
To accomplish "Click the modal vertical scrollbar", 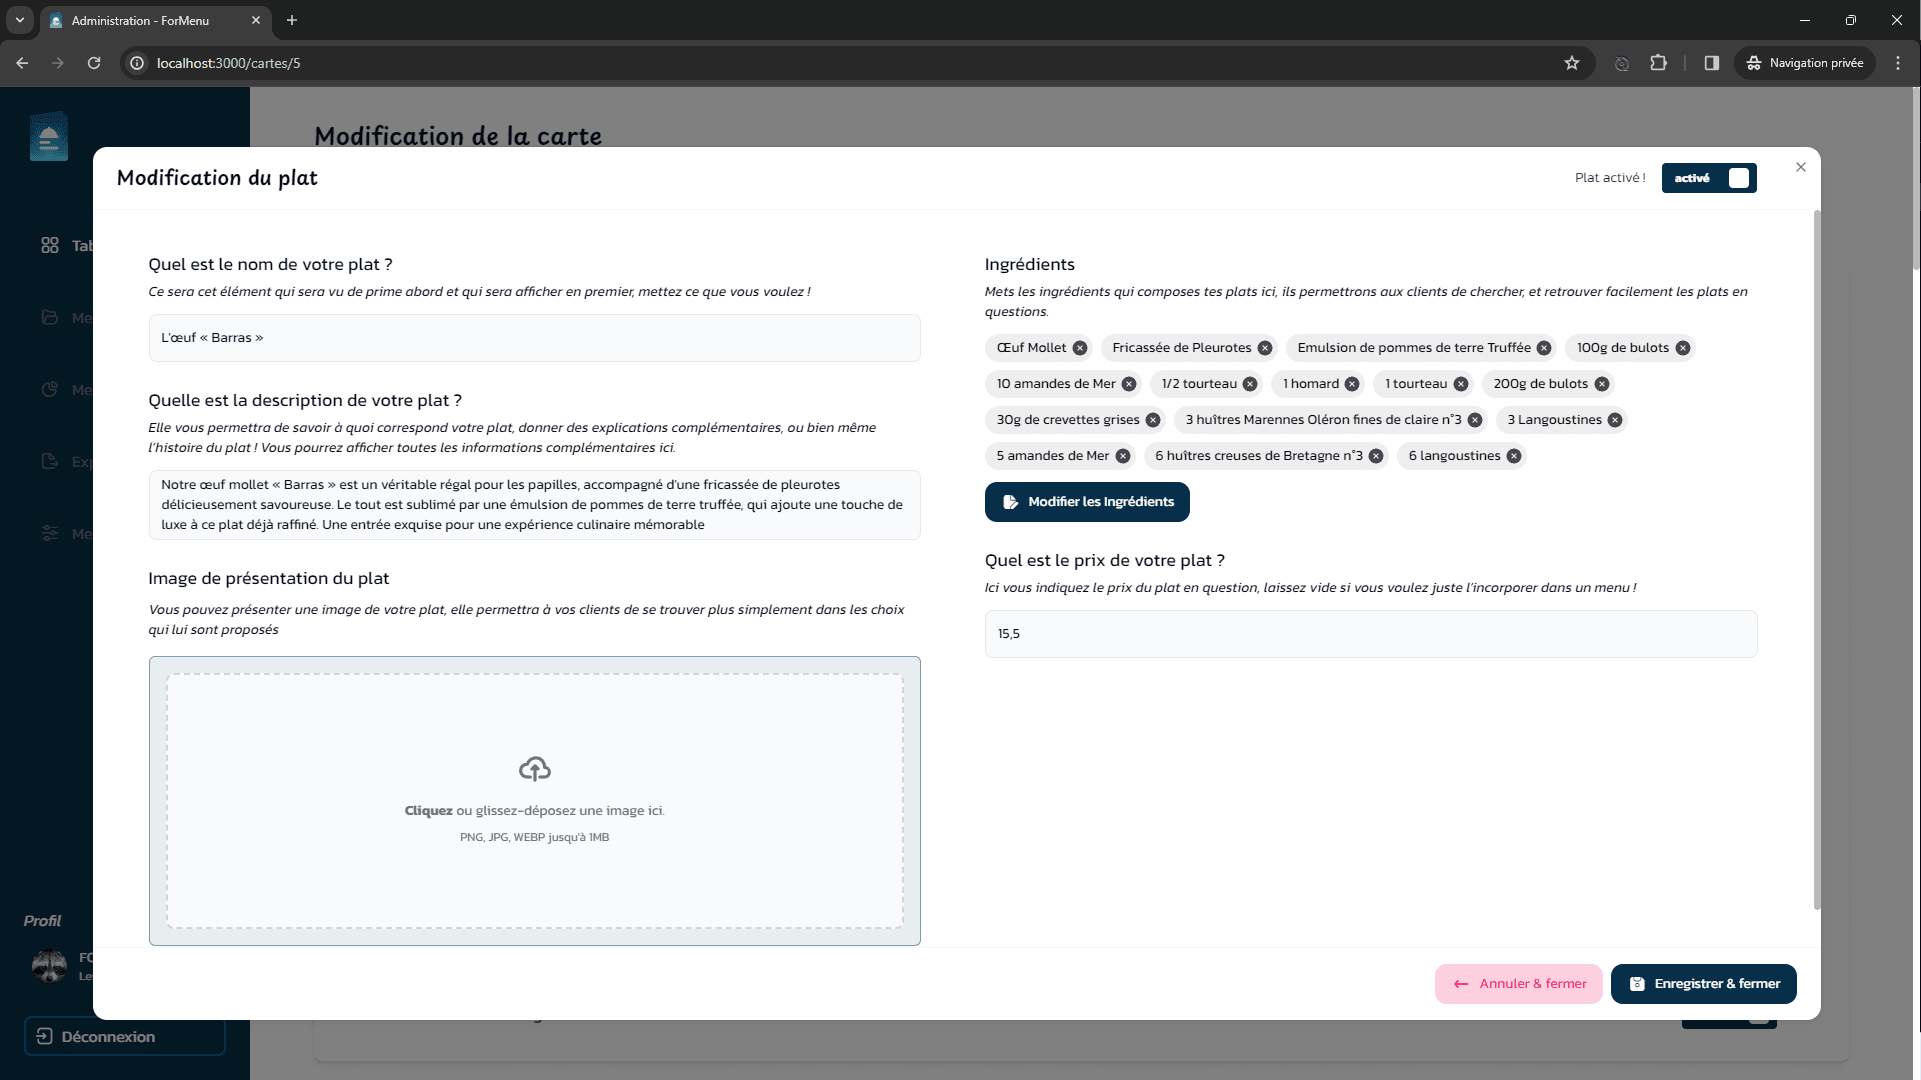I will point(1816,560).
